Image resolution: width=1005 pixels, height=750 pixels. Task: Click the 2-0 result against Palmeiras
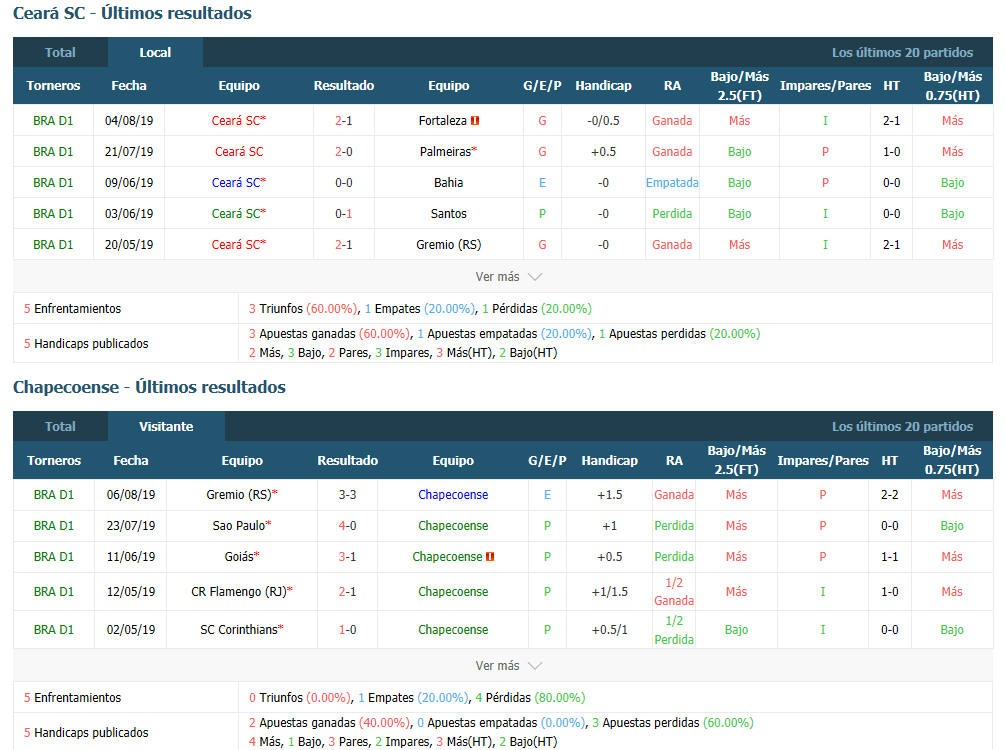pyautogui.click(x=344, y=152)
